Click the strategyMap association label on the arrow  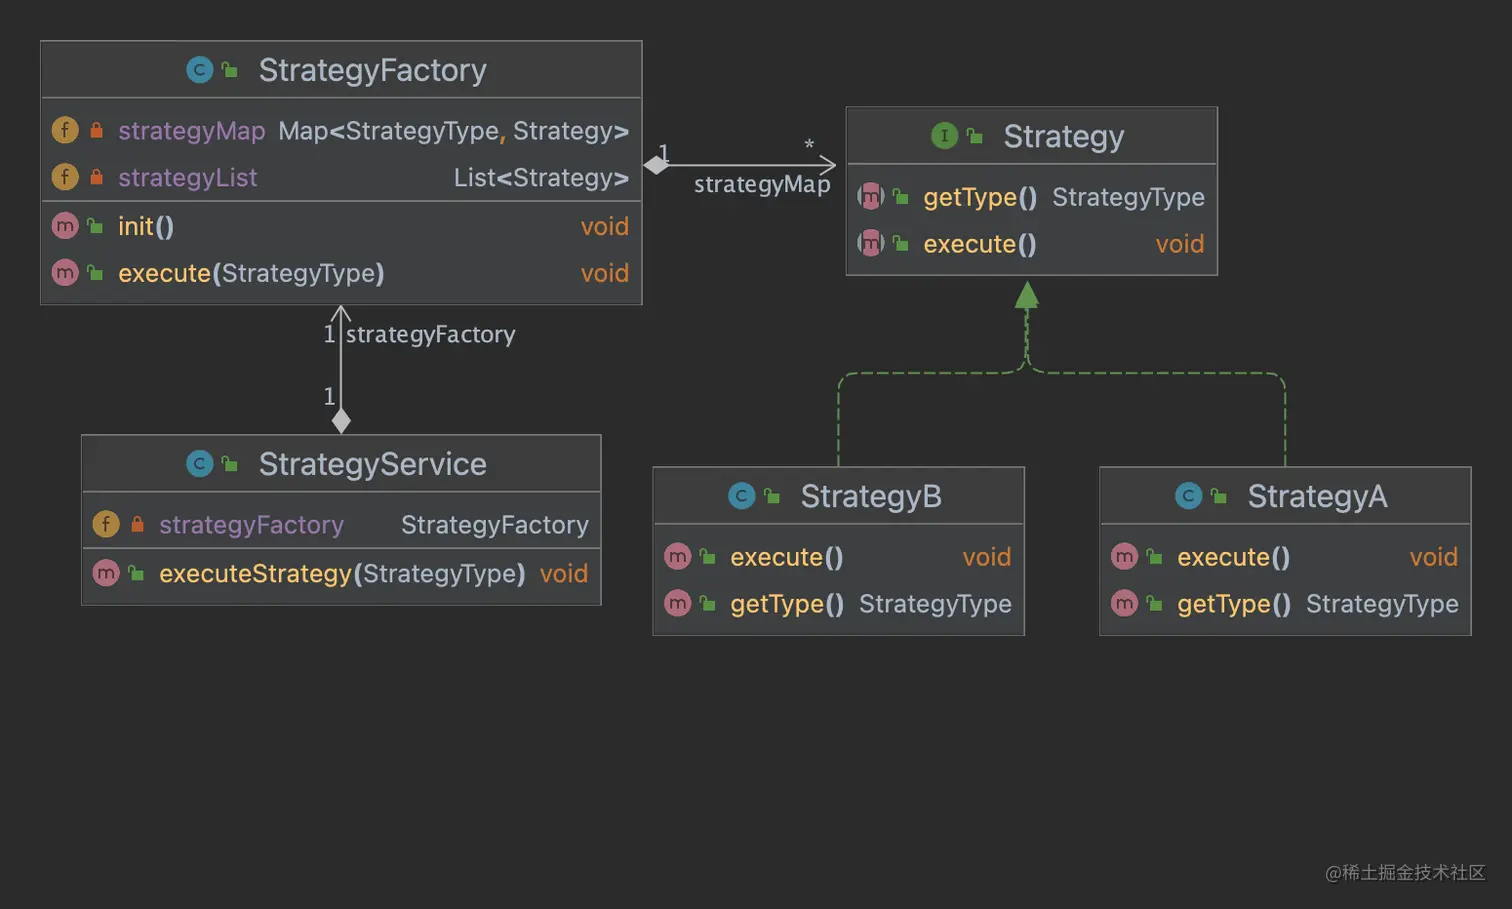(762, 185)
